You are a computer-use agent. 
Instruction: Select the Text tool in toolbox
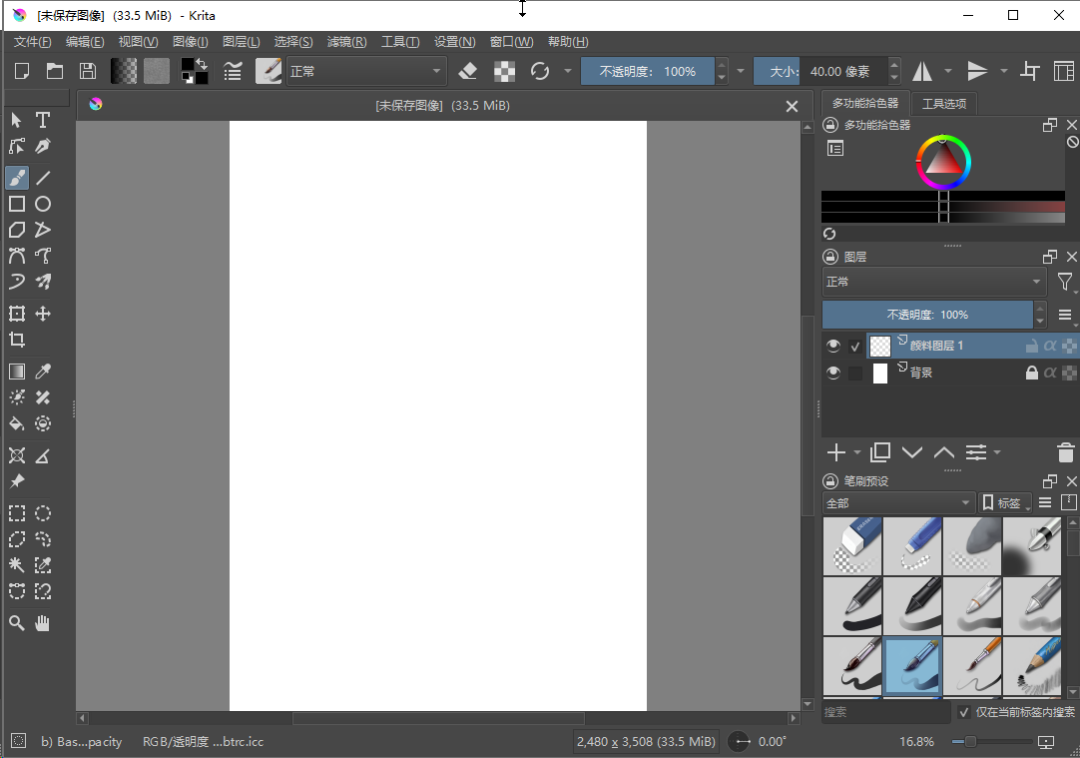[x=43, y=120]
